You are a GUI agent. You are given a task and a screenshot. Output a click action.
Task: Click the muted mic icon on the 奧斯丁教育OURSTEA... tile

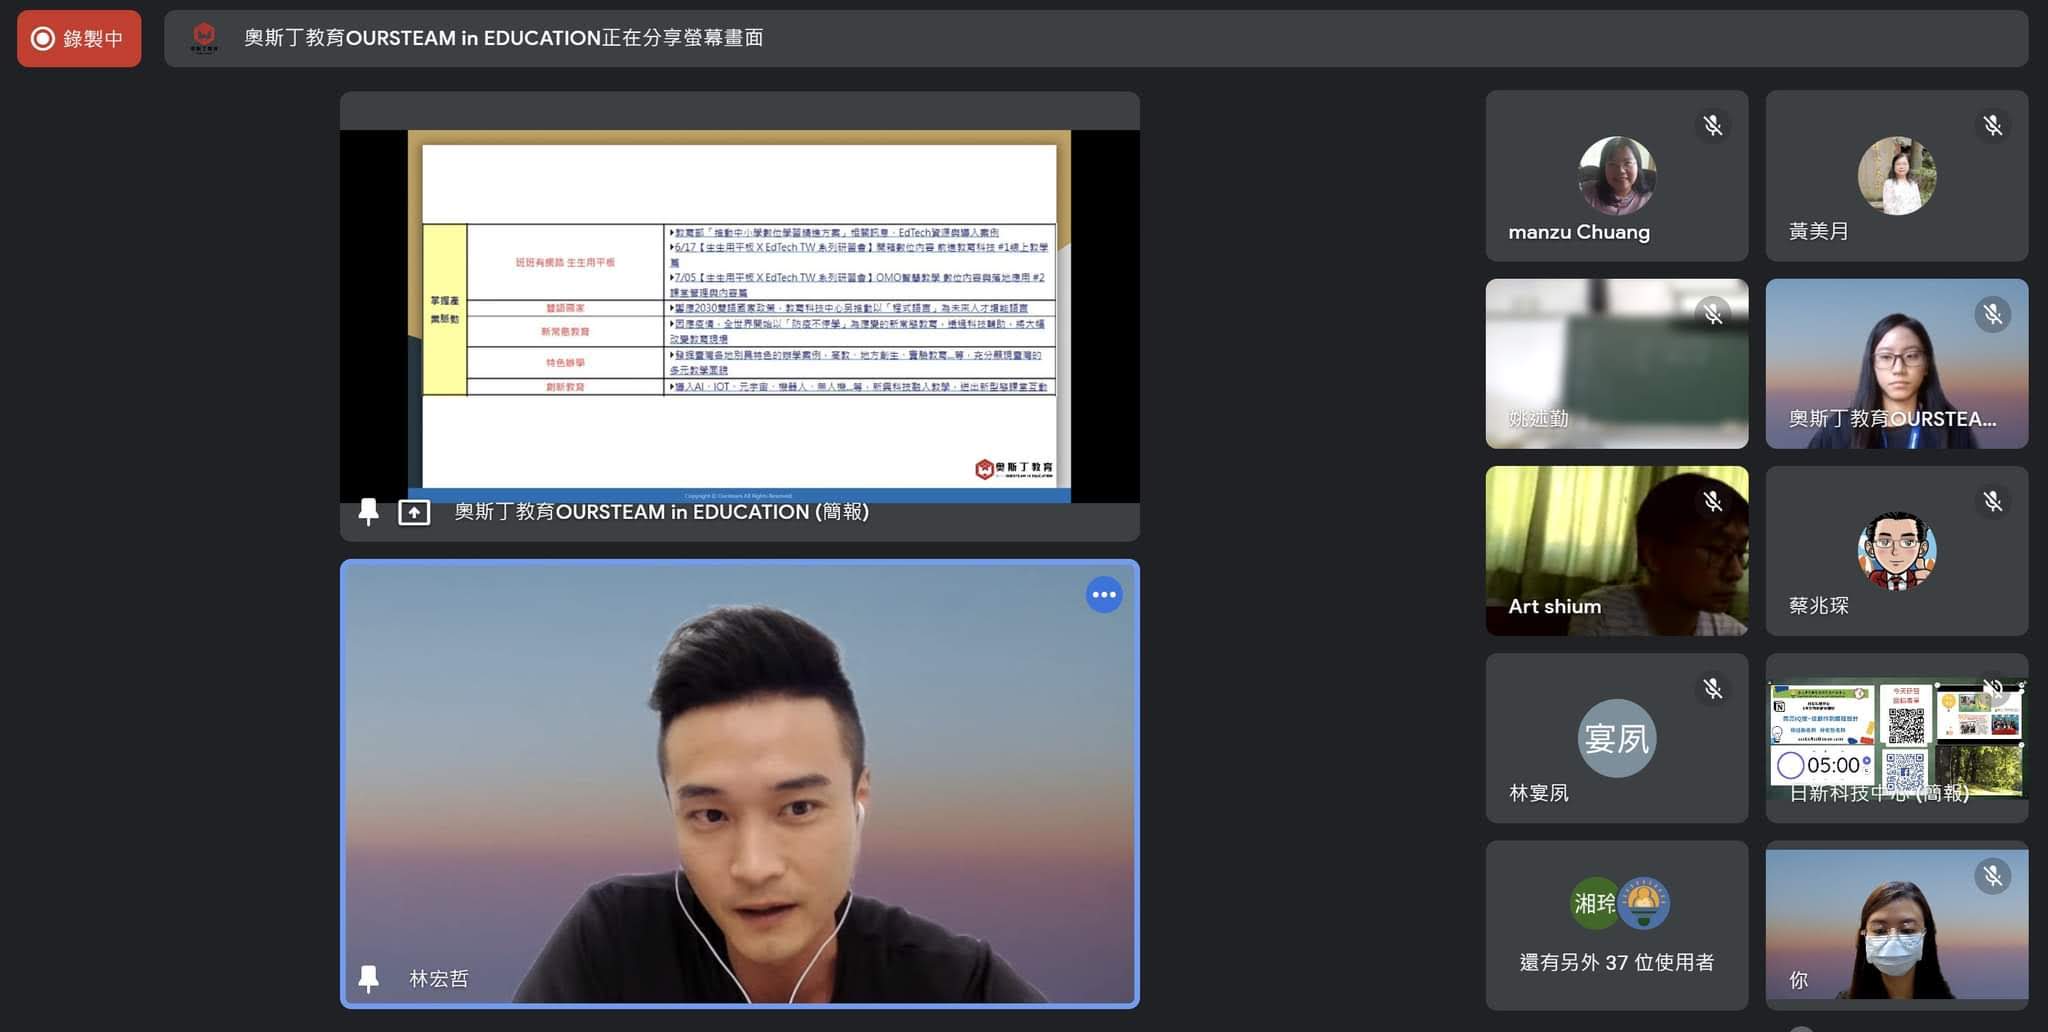coord(1993,314)
